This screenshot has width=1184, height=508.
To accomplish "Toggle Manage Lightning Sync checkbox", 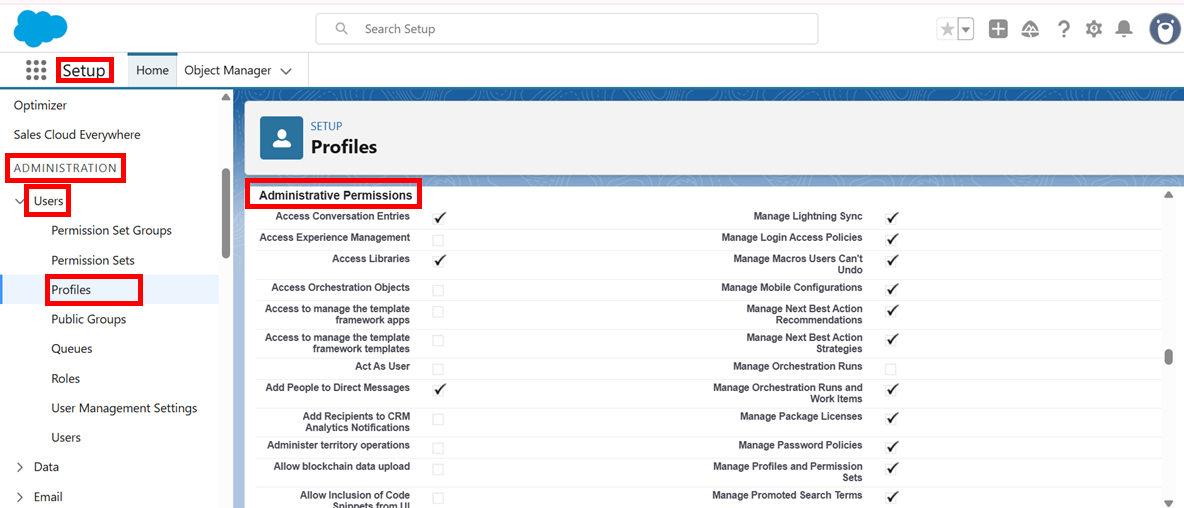I will point(892,218).
